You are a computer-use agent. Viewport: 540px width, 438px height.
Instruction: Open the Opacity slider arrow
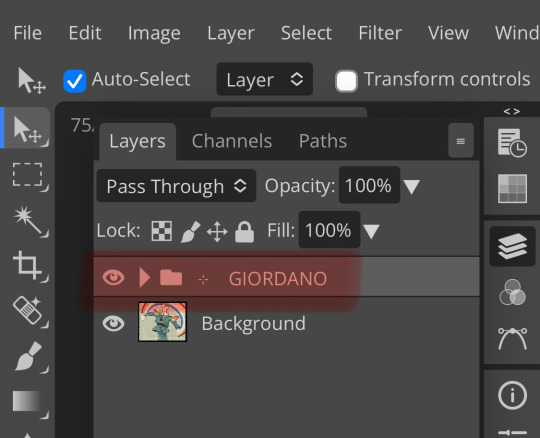click(412, 187)
